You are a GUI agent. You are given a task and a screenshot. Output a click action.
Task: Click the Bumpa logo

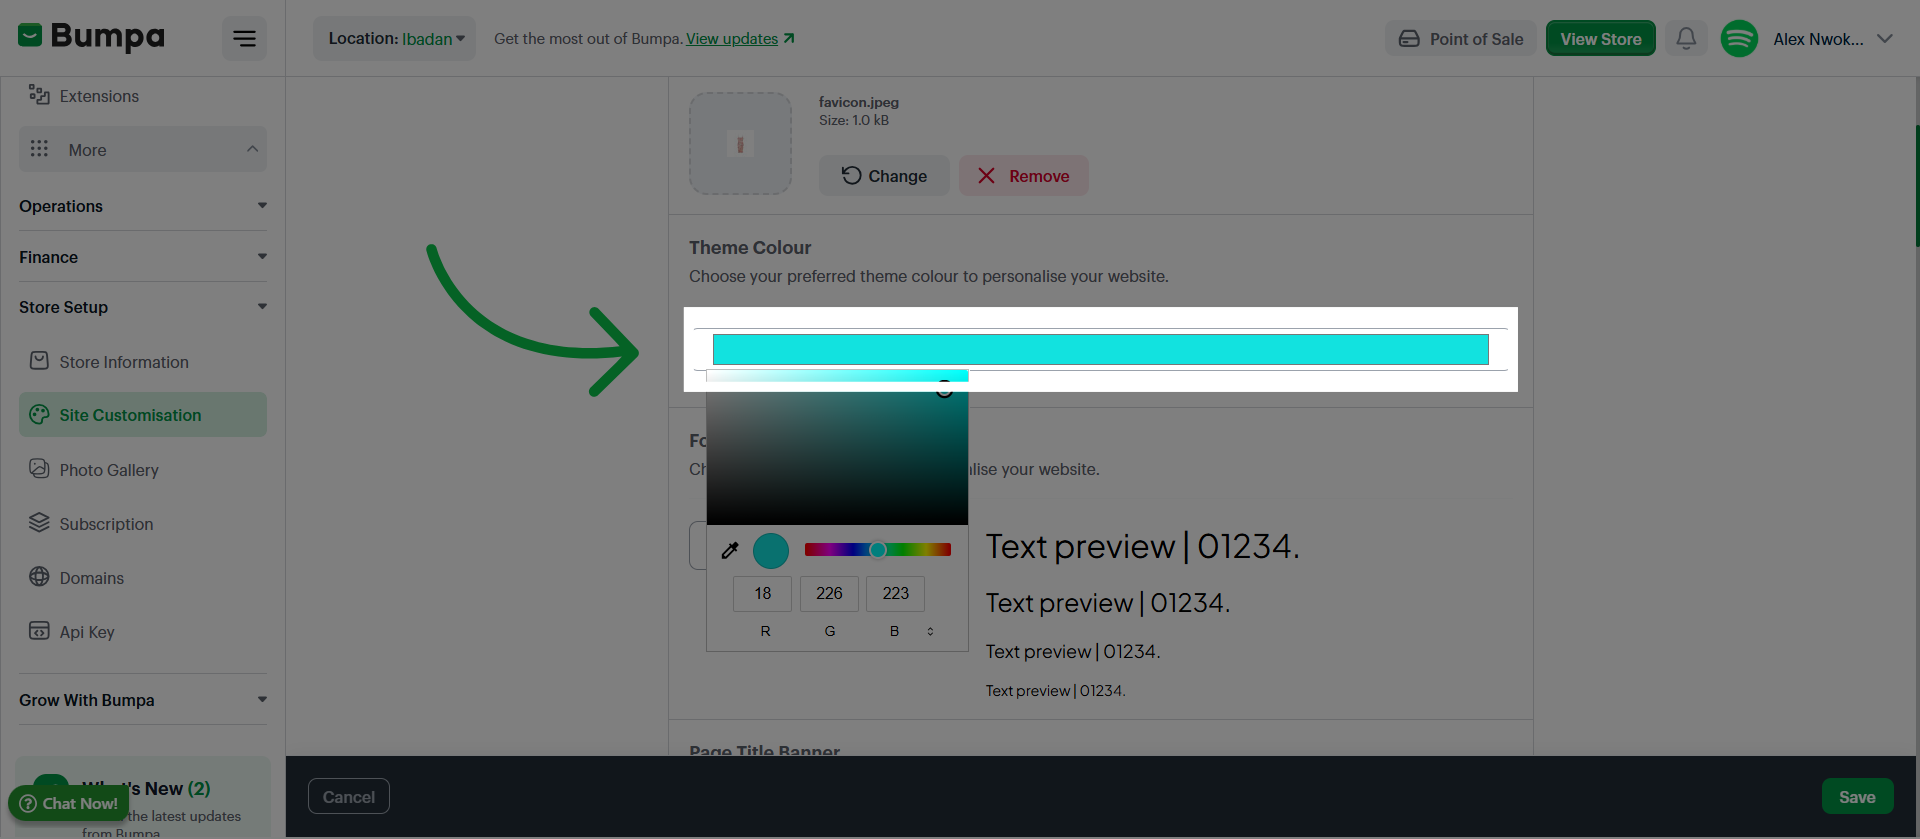point(91,37)
